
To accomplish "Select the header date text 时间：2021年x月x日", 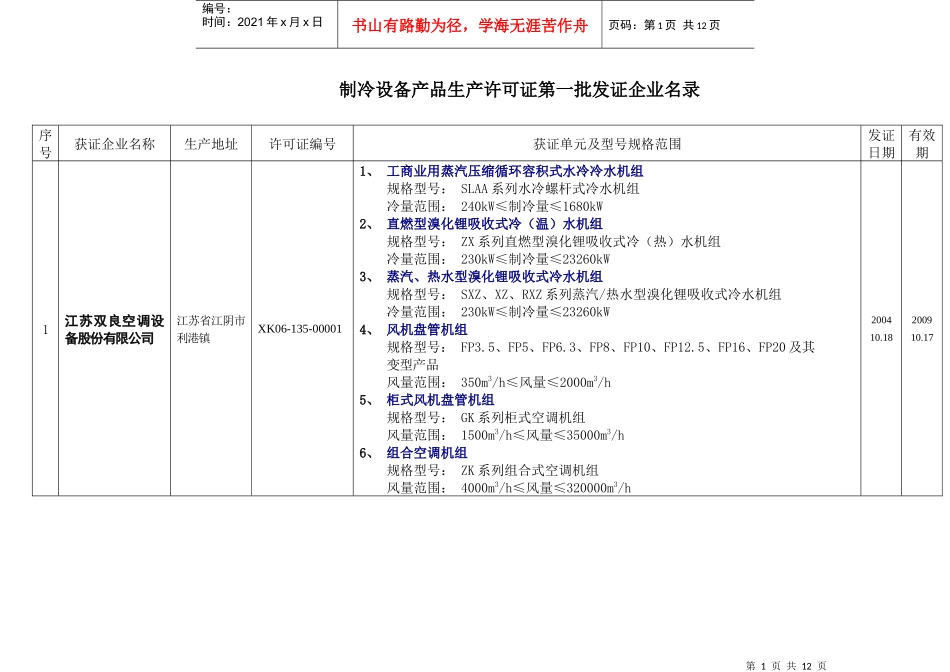I will 262,22.
